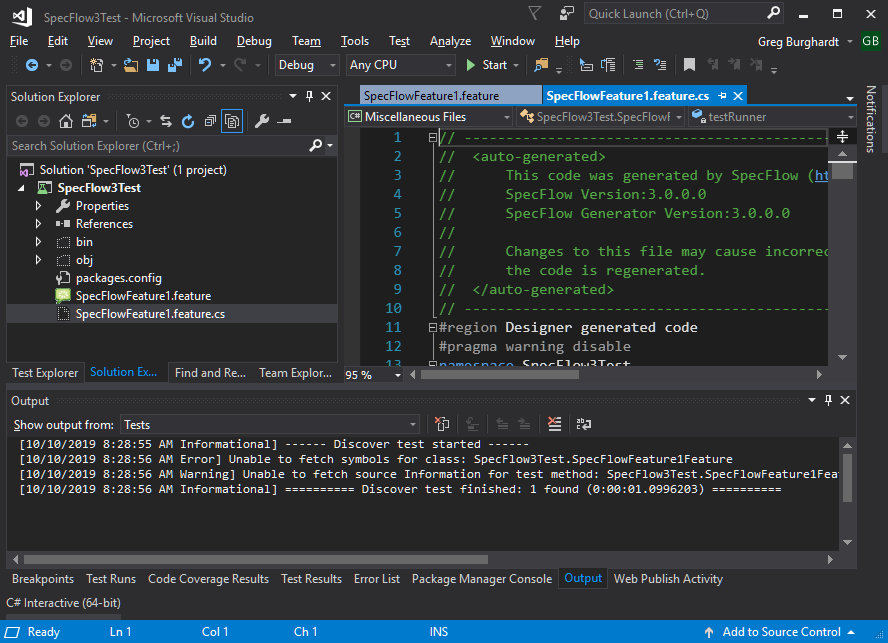Go Home in Solution Explorer
This screenshot has height=643, width=888.
coord(66,121)
